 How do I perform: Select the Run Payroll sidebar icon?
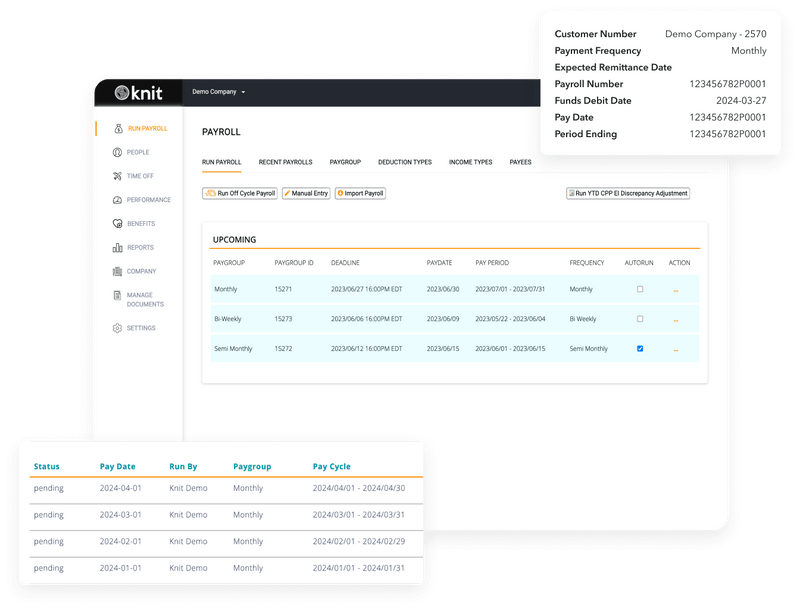point(116,128)
